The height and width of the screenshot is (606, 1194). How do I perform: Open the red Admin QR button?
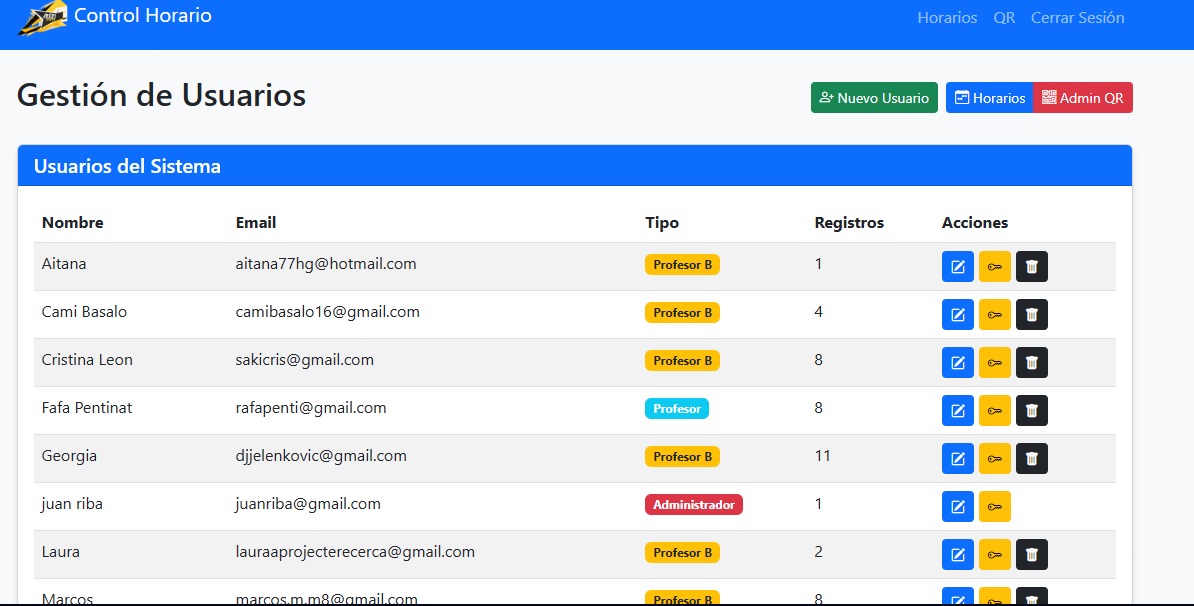(x=1082, y=98)
